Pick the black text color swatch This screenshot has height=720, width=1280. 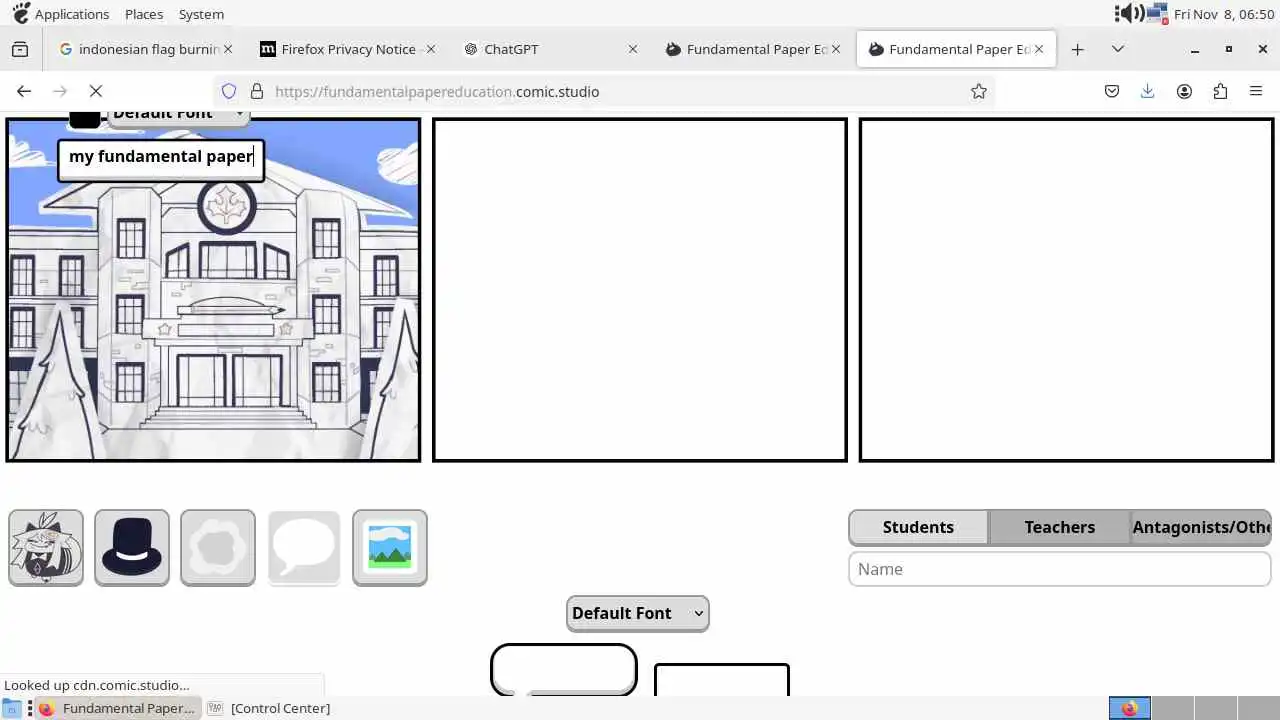click(85, 118)
